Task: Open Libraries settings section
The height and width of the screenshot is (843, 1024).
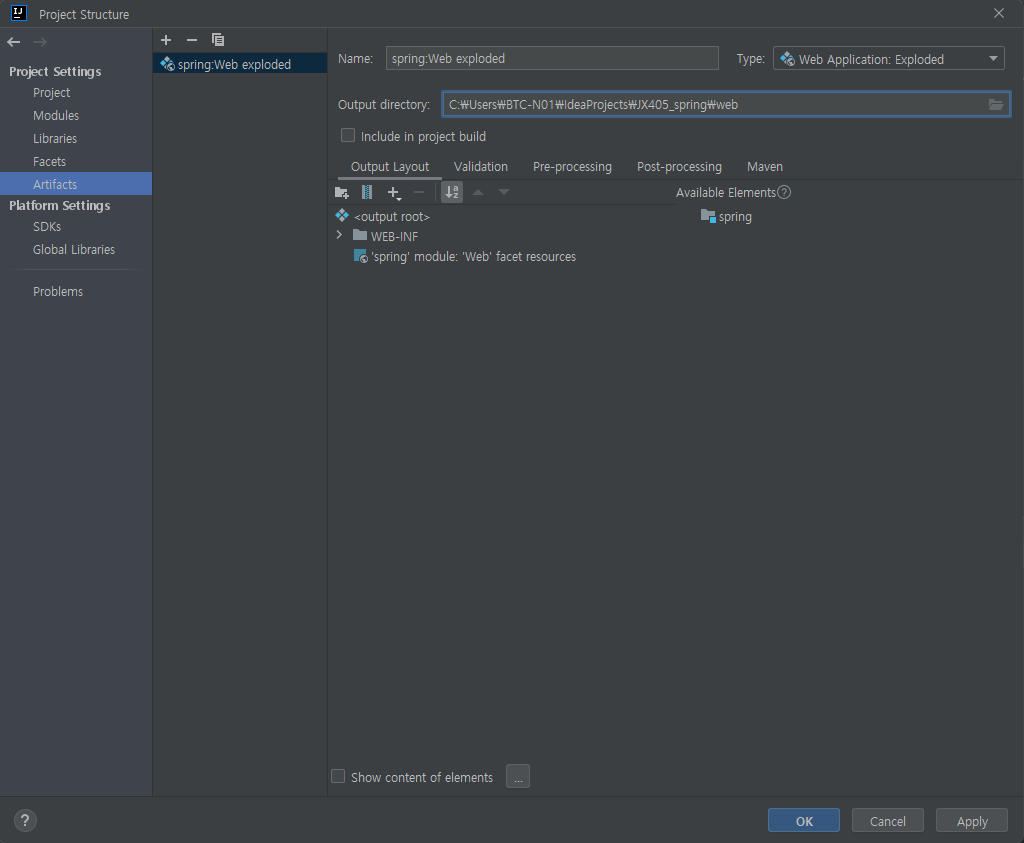Action: pyautogui.click(x=55, y=138)
